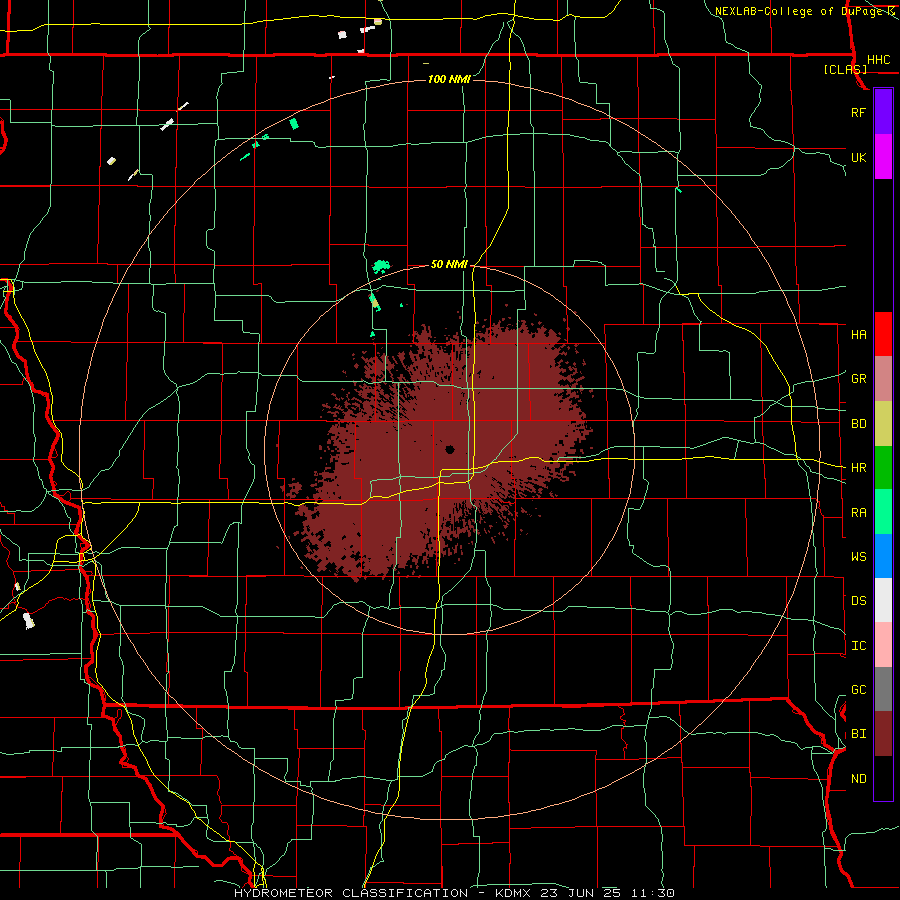Click the BD yellow legend swatch
The width and height of the screenshot is (900, 900).
coord(883,423)
